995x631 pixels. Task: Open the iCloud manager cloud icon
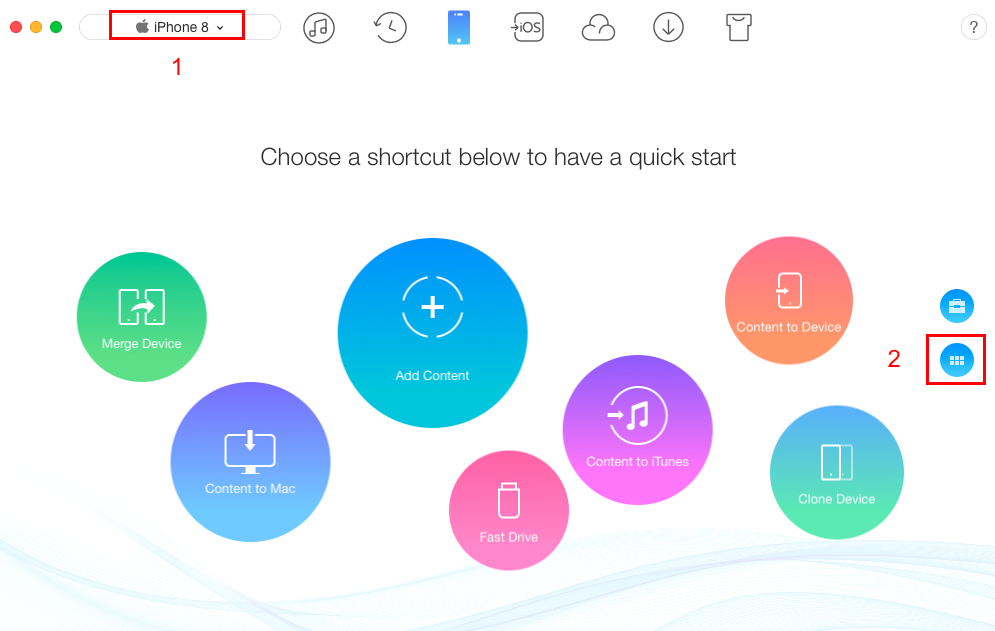598,28
